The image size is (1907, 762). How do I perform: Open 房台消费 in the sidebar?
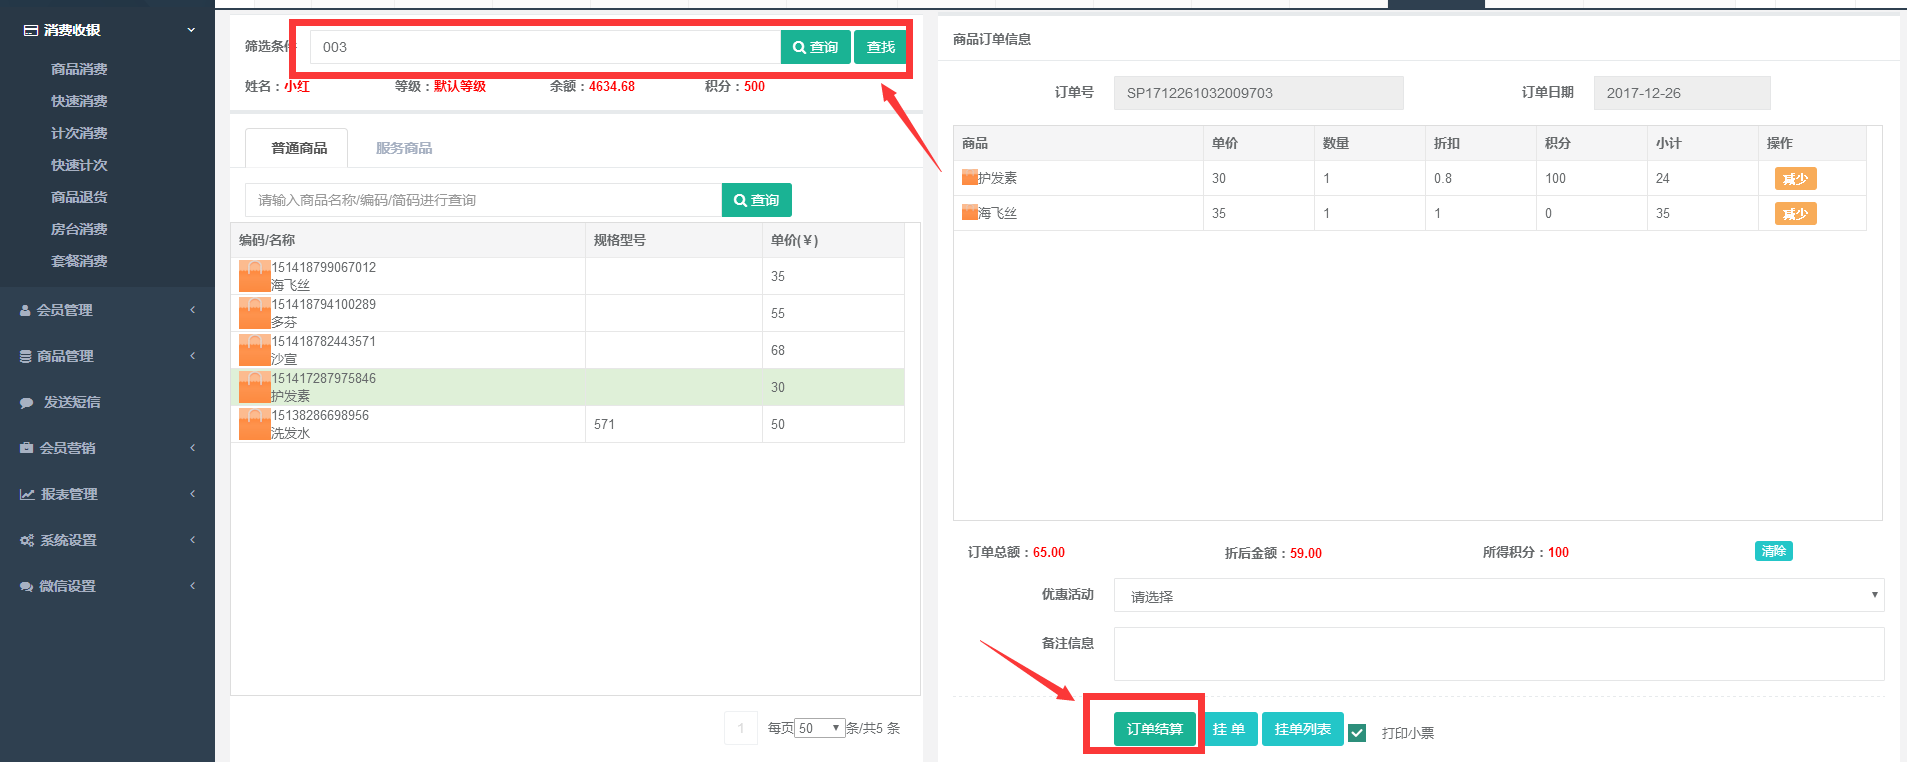click(x=79, y=229)
